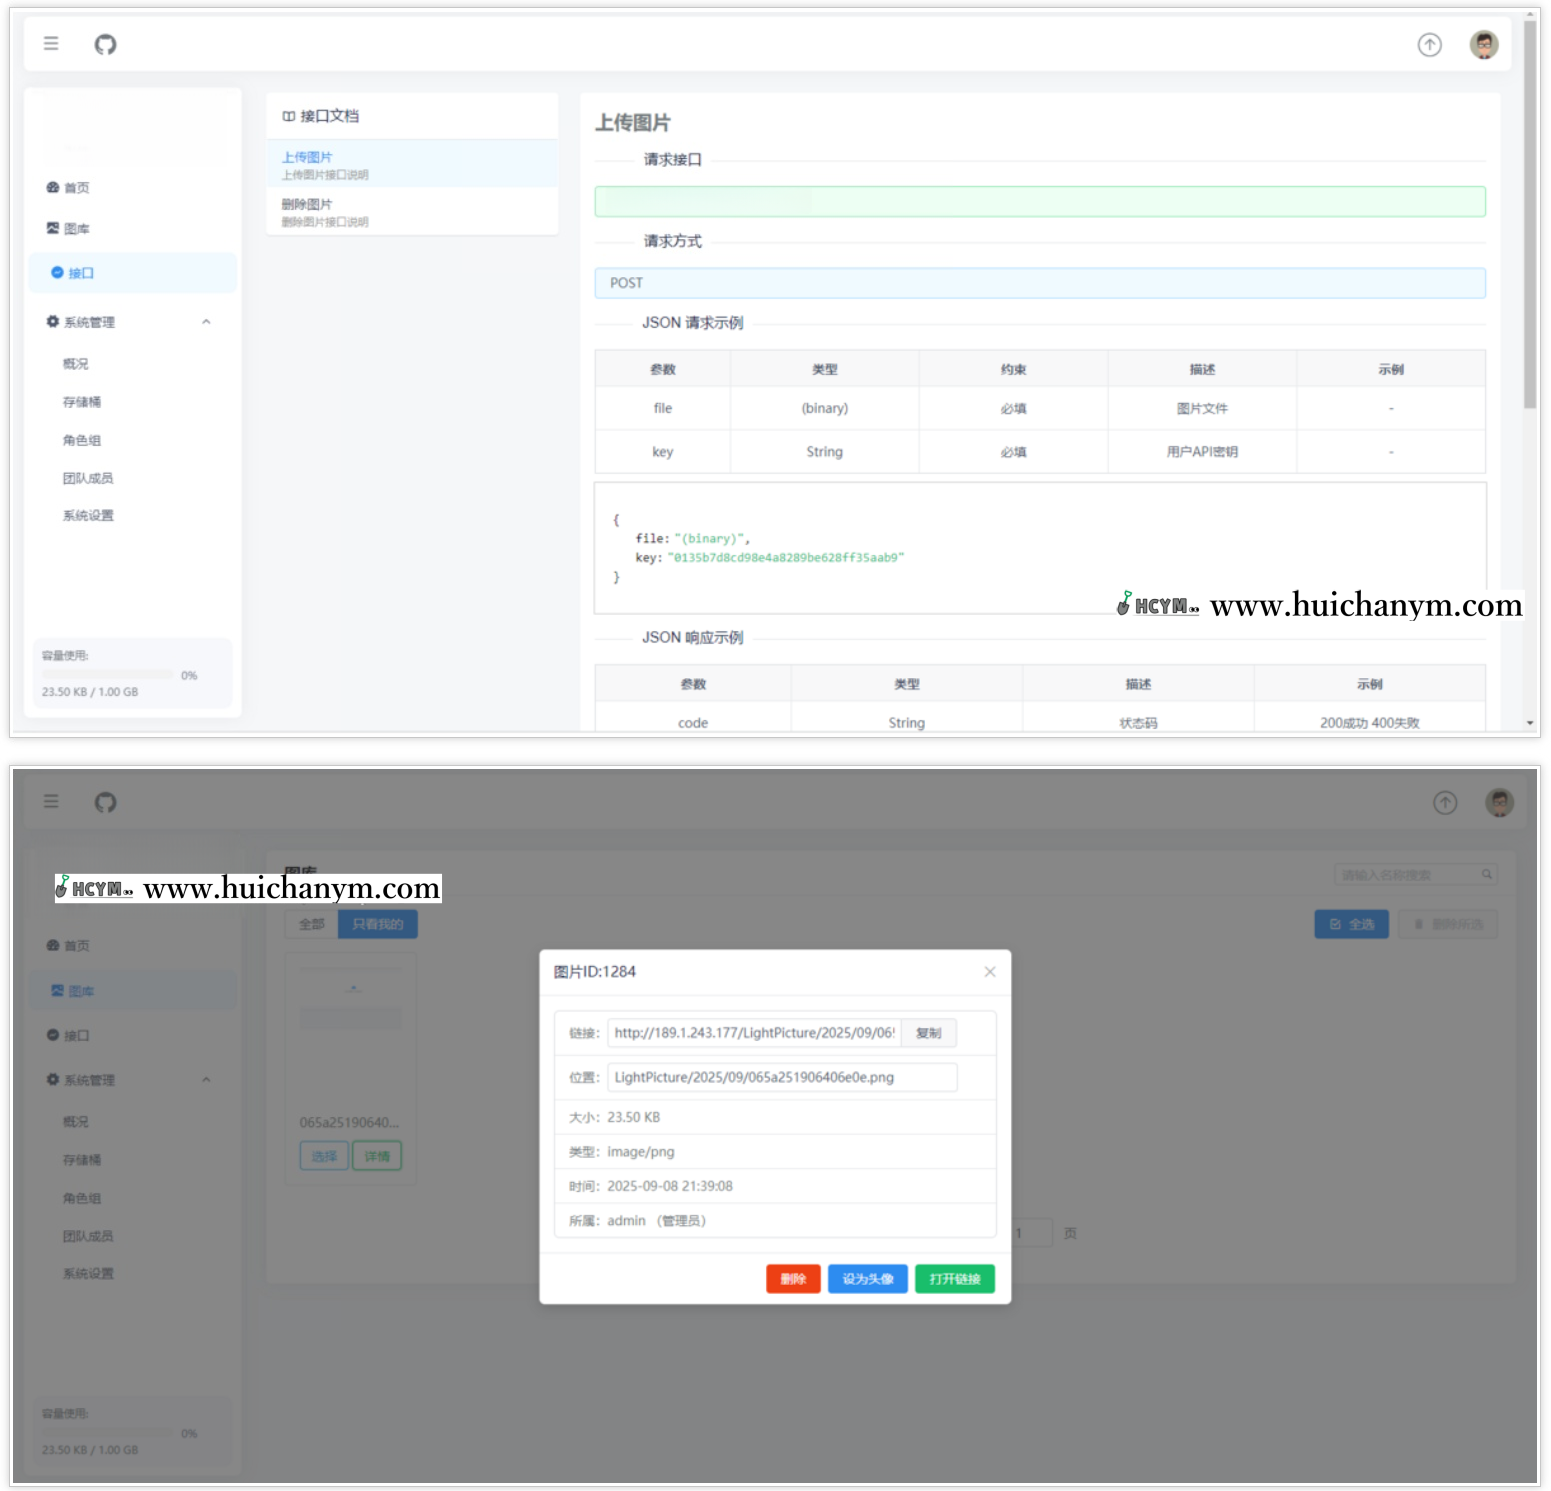Image resolution: width=1551 pixels, height=1491 pixels.
Task: Open 存储桶 in the API docs sidebar
Action: tap(82, 402)
